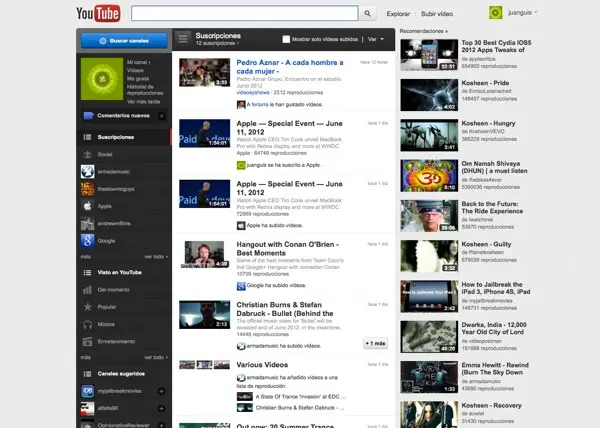Open 'Hangout with Conan O'Brien' video title
Viewport: 600px width, 428px height.
(287, 249)
